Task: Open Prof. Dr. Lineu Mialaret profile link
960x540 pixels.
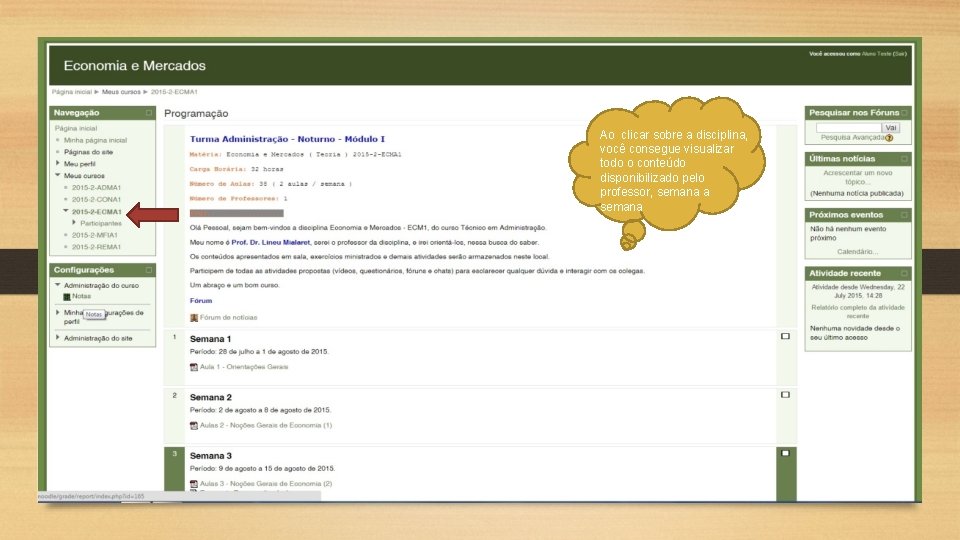Action: (x=271, y=242)
